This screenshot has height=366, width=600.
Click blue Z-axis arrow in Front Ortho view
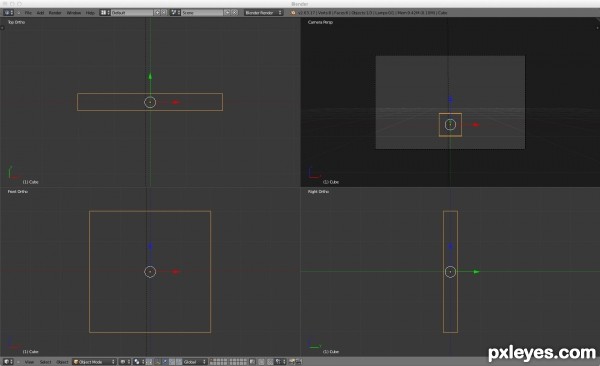pos(150,246)
